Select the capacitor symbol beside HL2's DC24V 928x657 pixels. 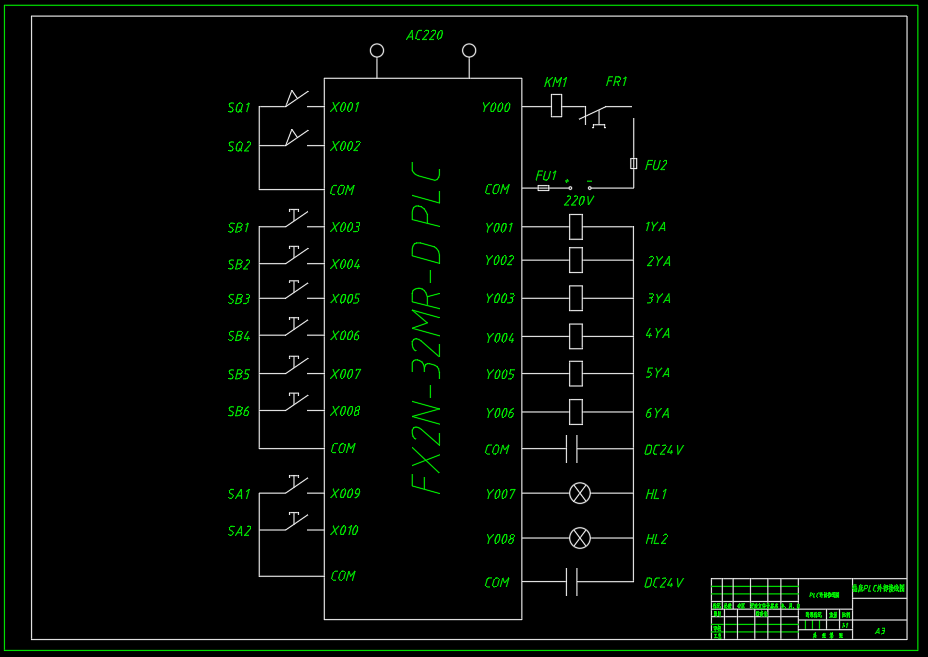(x=572, y=582)
